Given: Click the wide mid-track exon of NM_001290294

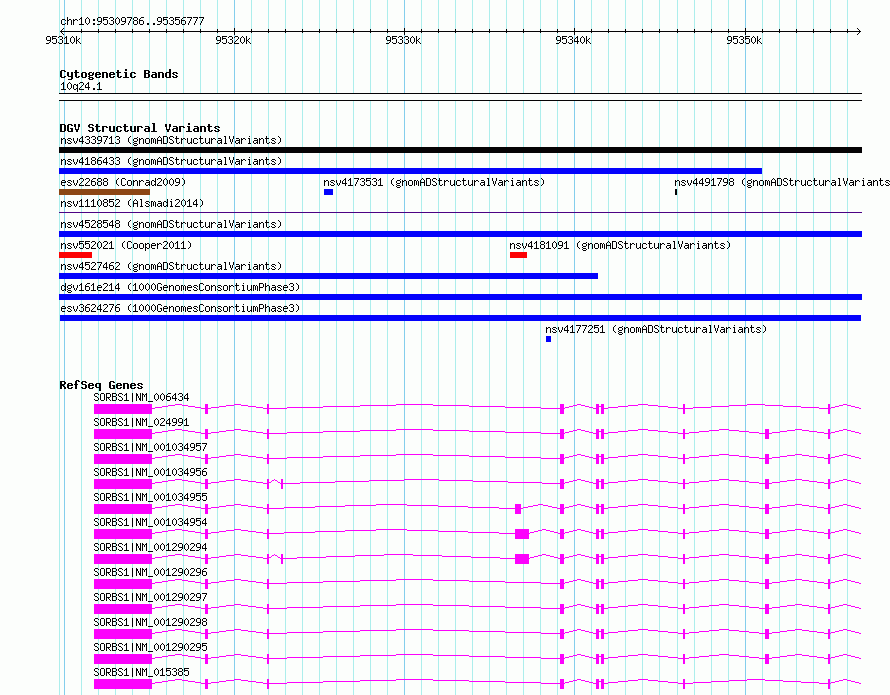Looking at the screenshot, I should point(522,559).
